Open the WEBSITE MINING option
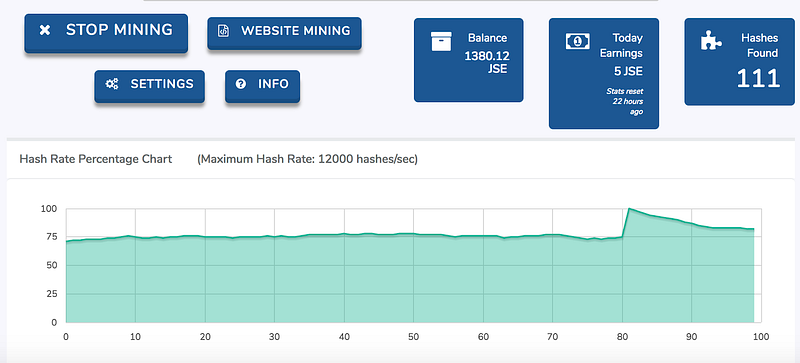Screen dimensions: 800x363 (x=284, y=33)
